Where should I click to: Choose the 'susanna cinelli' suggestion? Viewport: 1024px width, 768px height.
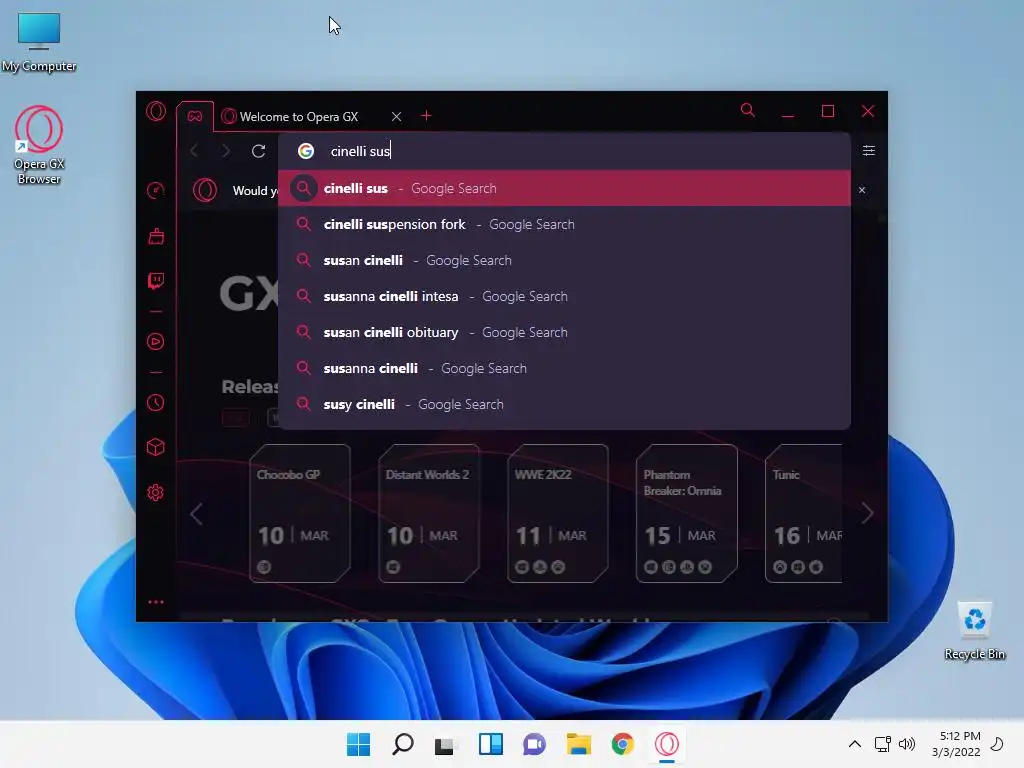[x=564, y=368]
